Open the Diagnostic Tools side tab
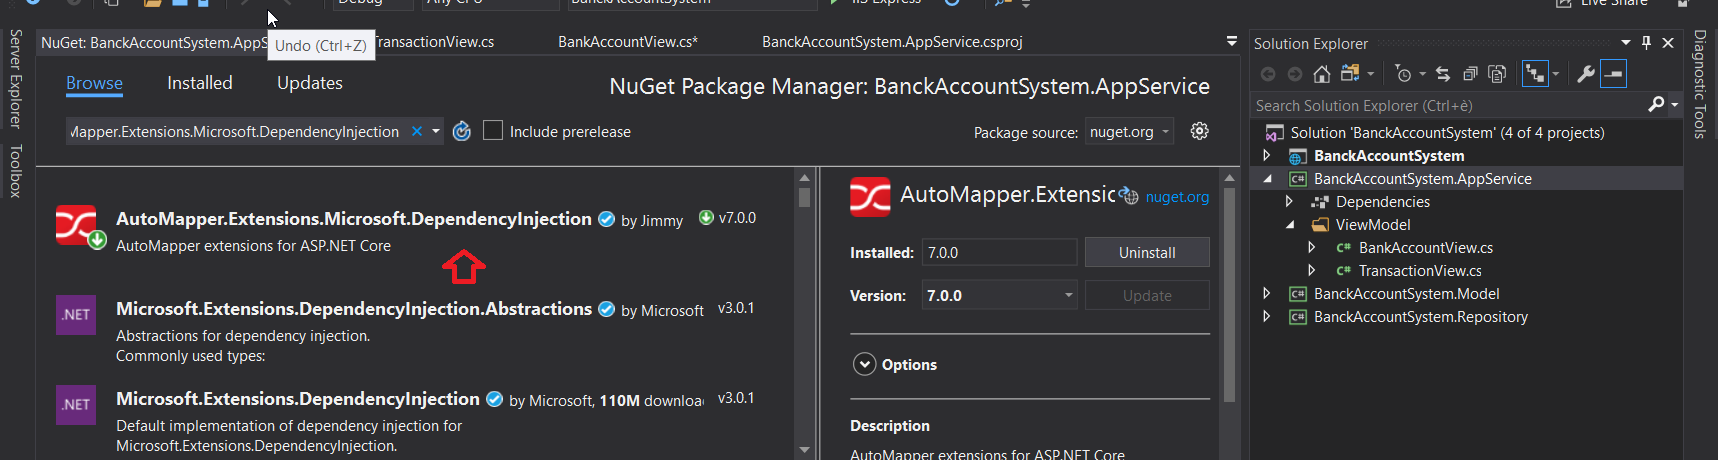Viewport: 1718px width, 460px height. pos(1699,84)
